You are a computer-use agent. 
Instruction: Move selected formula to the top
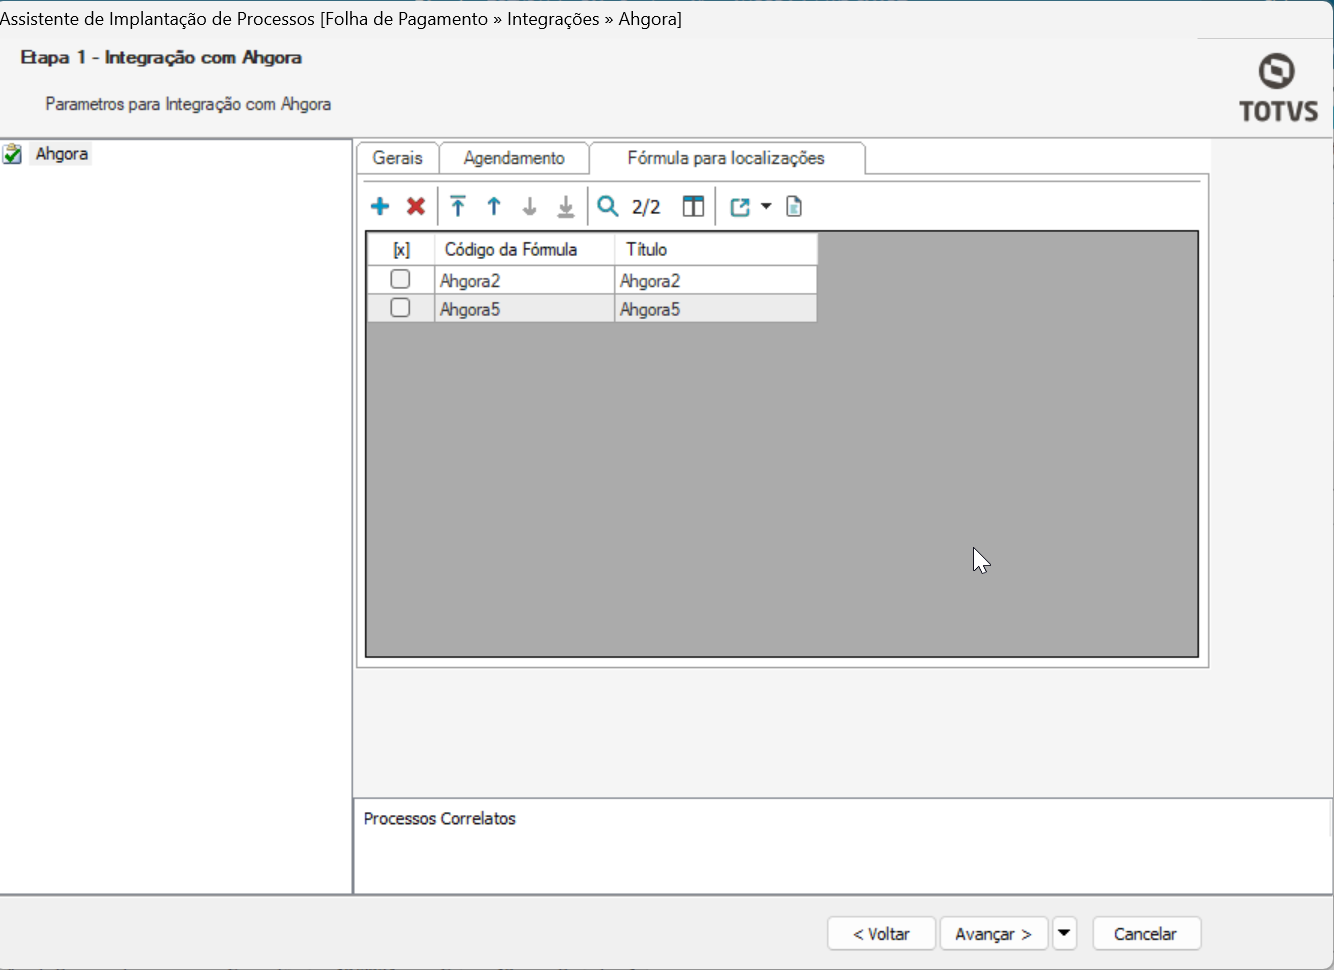(458, 207)
